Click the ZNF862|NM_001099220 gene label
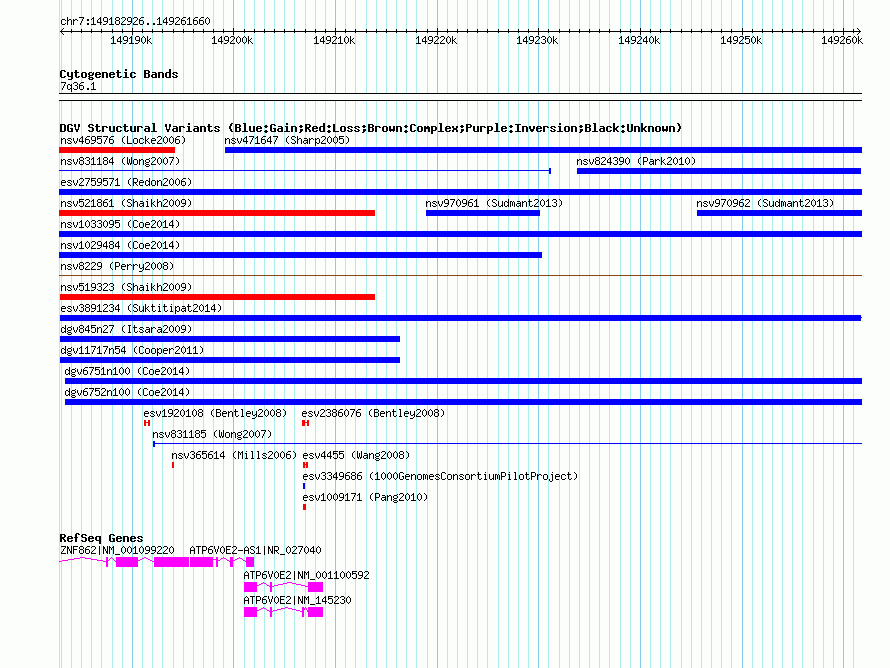Image resolution: width=890 pixels, height=668 pixels. coord(117,550)
